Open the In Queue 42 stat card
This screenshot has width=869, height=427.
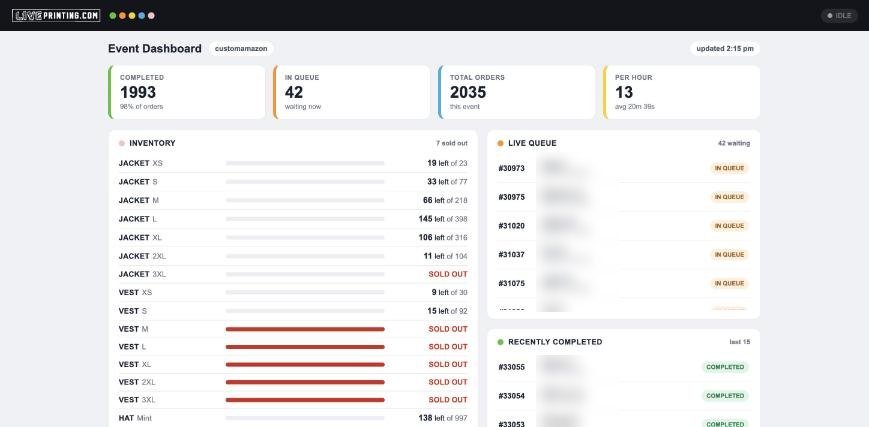[x=351, y=92]
